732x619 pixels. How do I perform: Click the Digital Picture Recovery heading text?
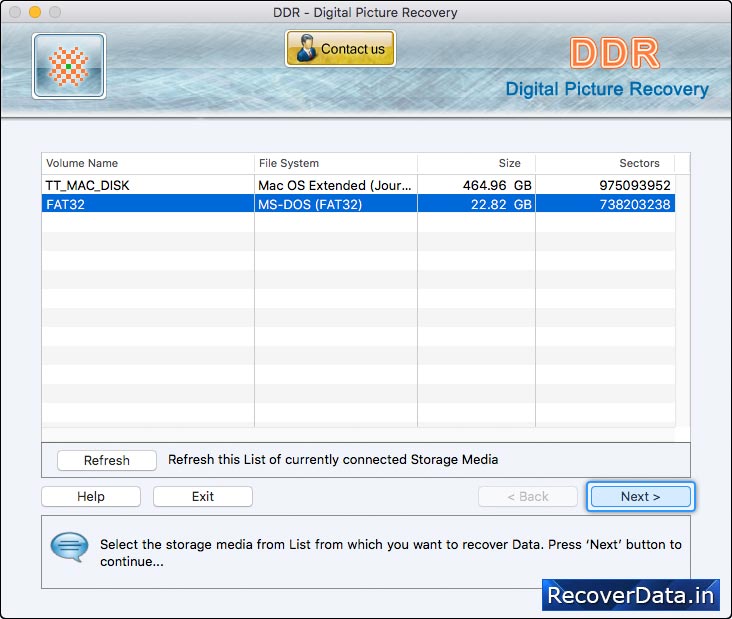[607, 89]
